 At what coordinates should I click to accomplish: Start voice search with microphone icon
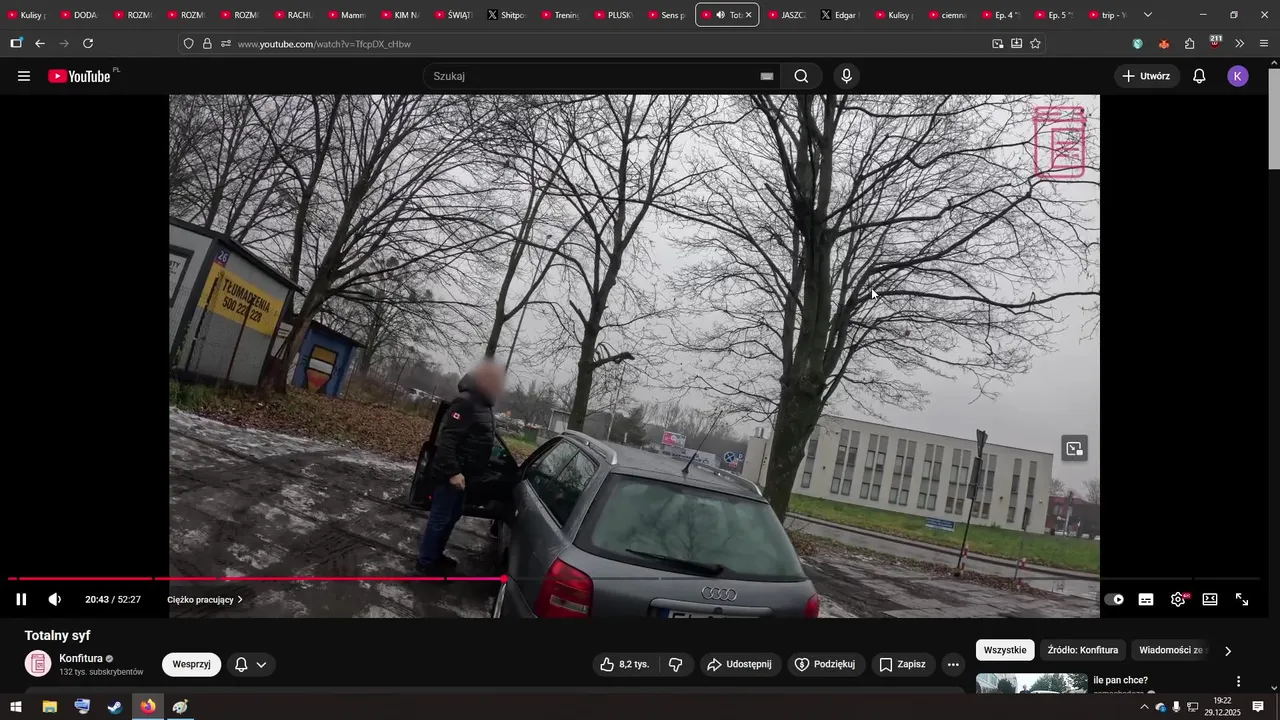[x=847, y=76]
